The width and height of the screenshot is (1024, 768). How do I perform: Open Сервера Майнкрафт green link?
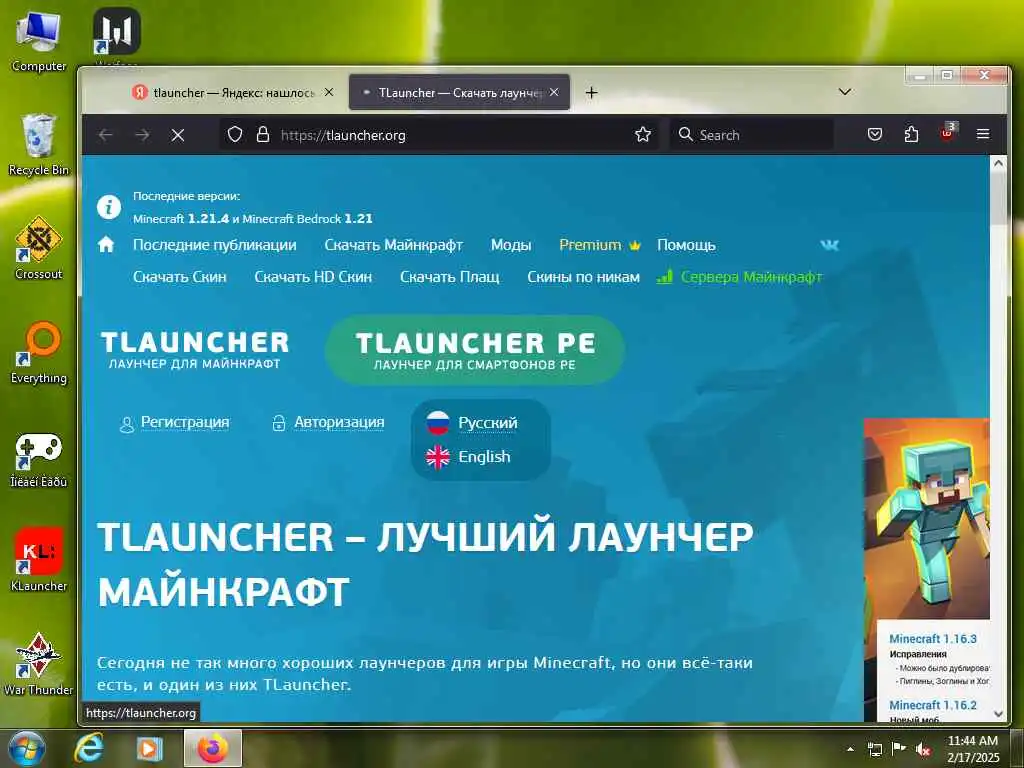pyautogui.click(x=740, y=277)
